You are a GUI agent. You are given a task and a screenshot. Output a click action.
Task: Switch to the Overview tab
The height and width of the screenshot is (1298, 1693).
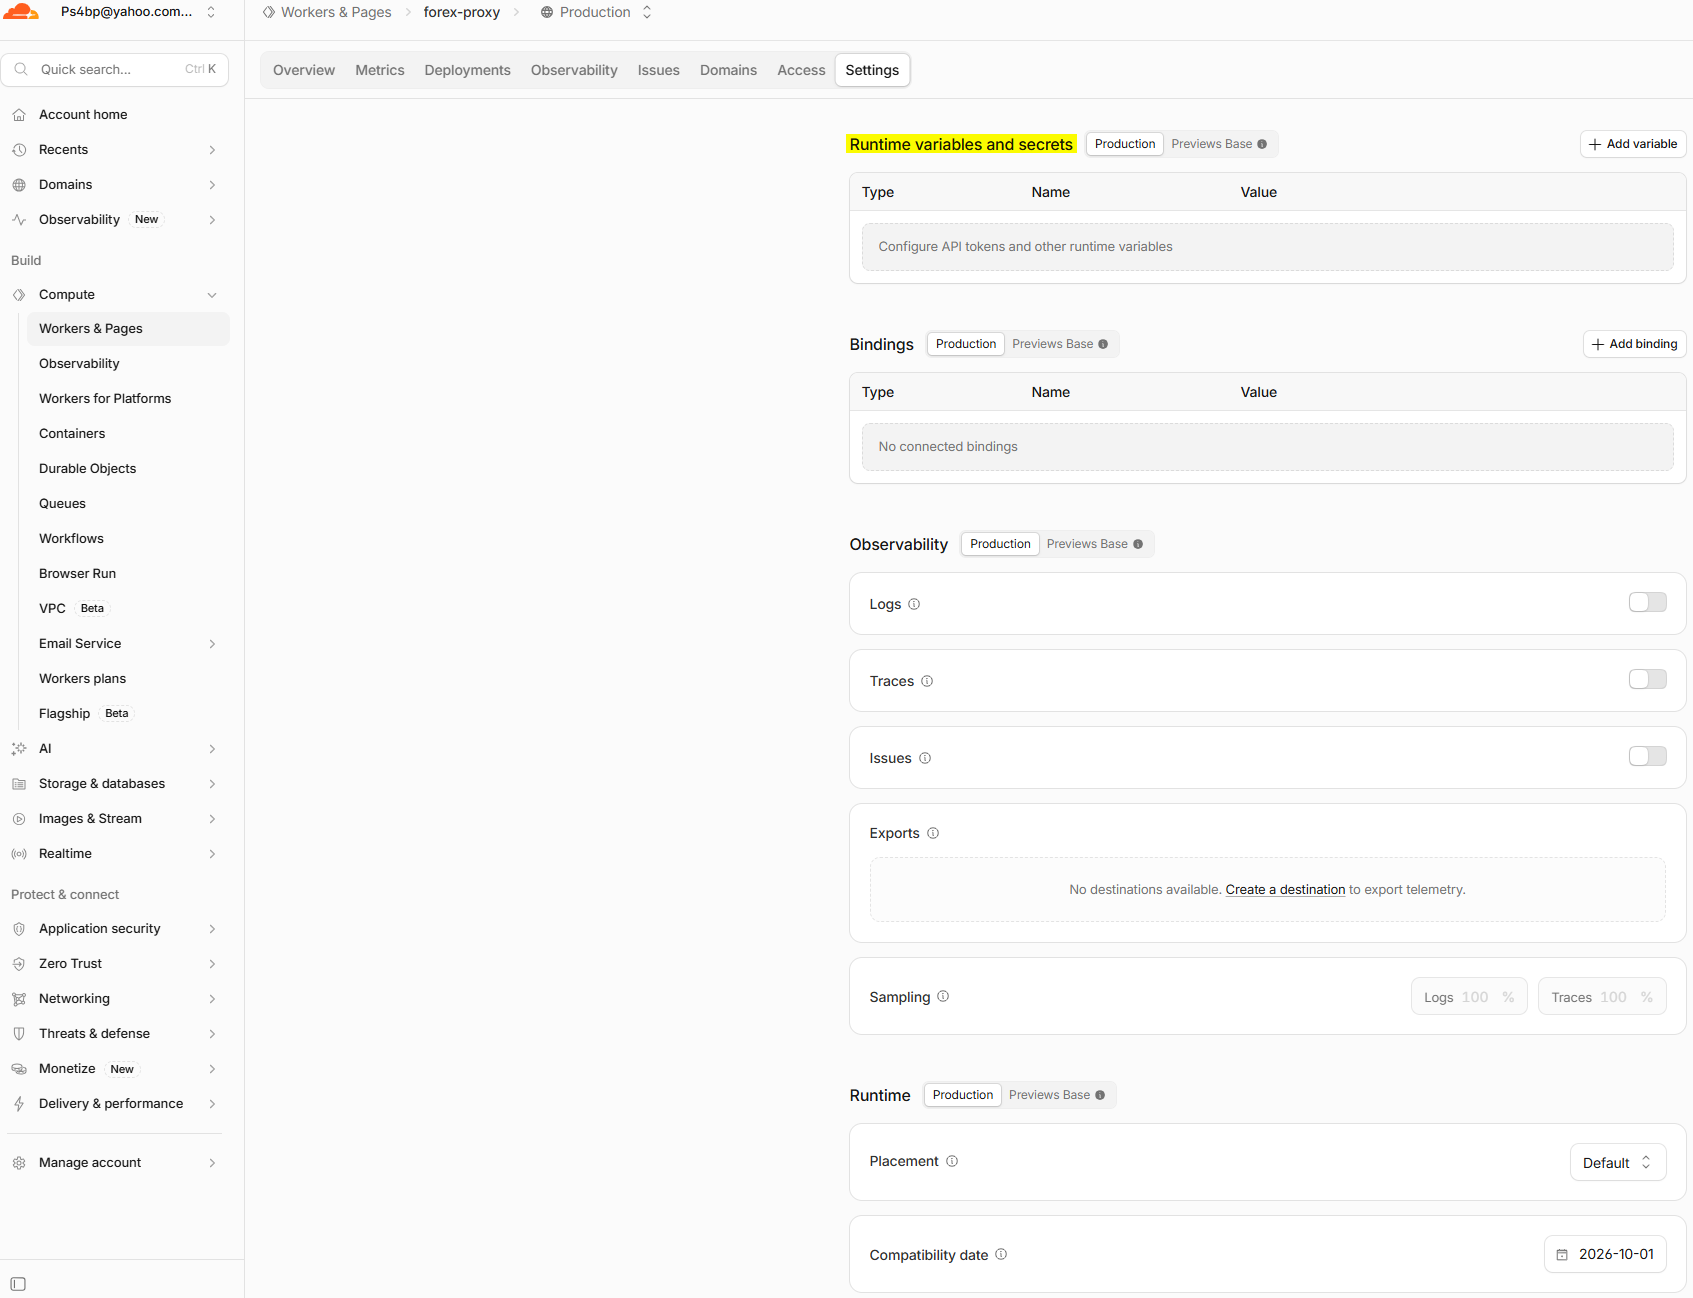(304, 70)
